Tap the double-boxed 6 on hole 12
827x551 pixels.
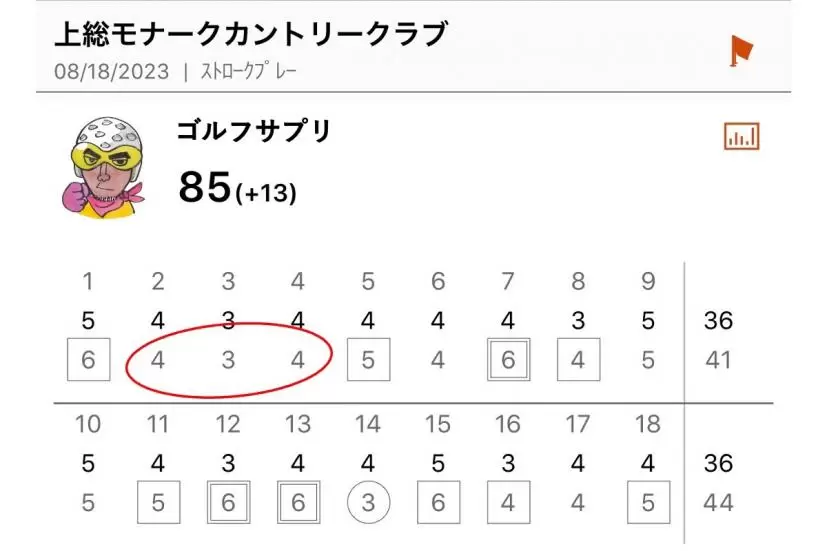228,503
